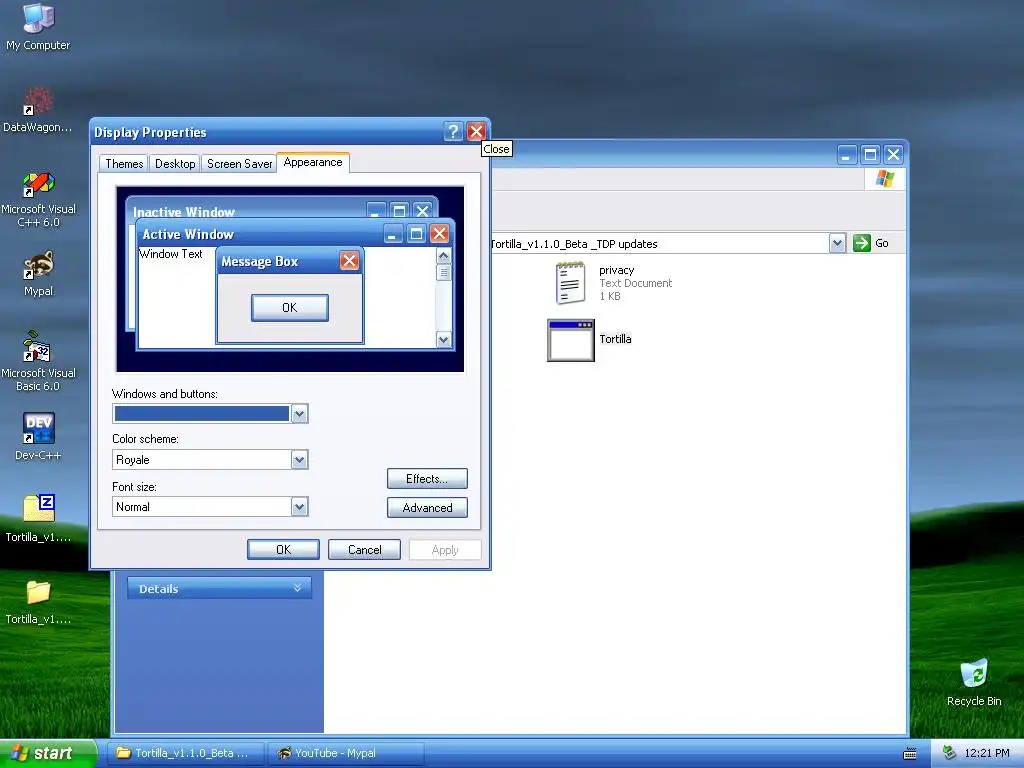Expand the Explorer address bar dropdown arrow
Viewport: 1024px width, 768px height.
[x=837, y=244]
